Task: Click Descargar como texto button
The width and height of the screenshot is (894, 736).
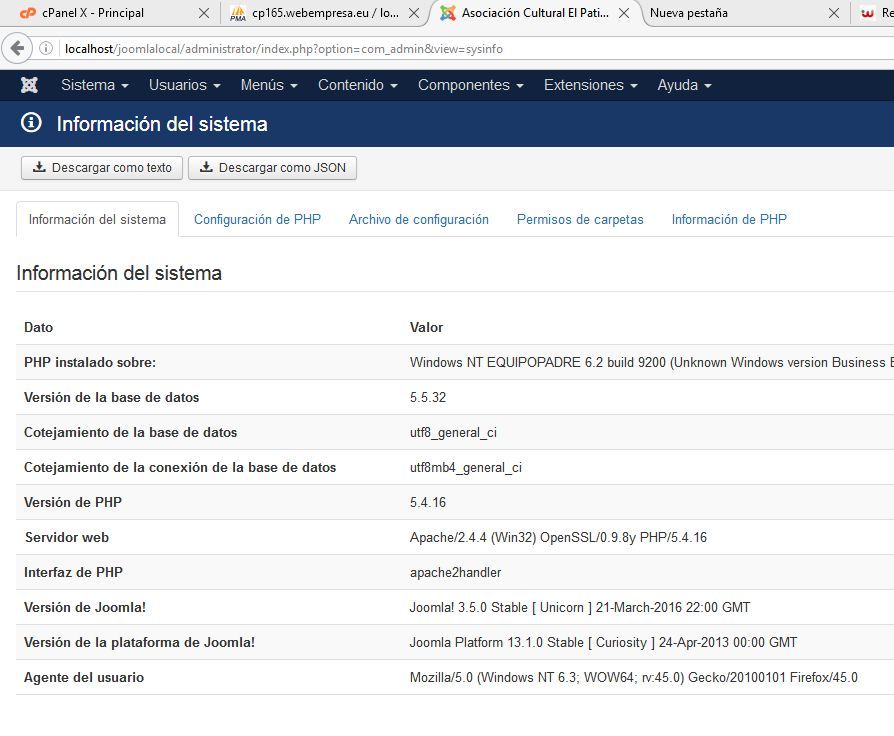Action: pos(102,168)
